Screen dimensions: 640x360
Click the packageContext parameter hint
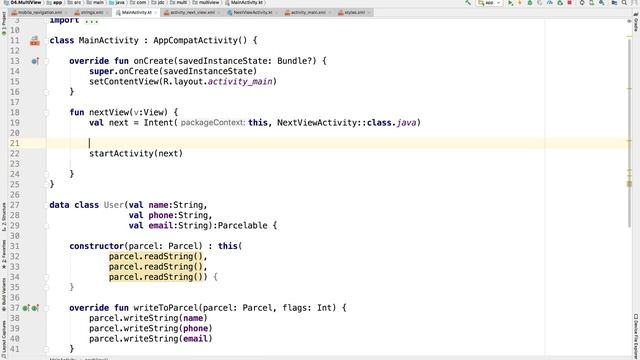[213, 122]
